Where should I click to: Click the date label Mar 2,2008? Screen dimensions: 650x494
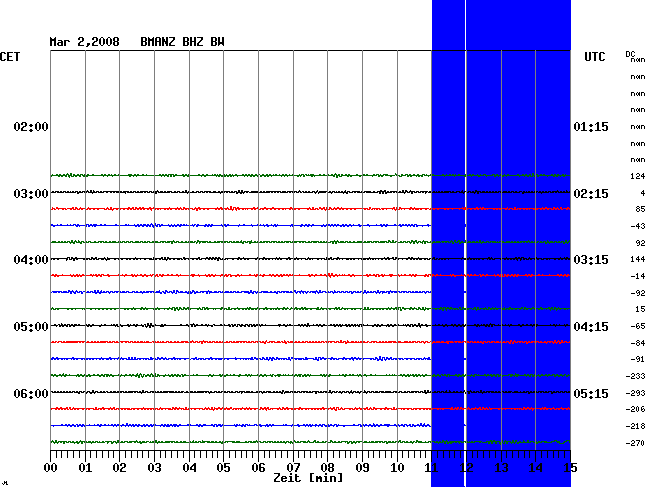point(84,42)
